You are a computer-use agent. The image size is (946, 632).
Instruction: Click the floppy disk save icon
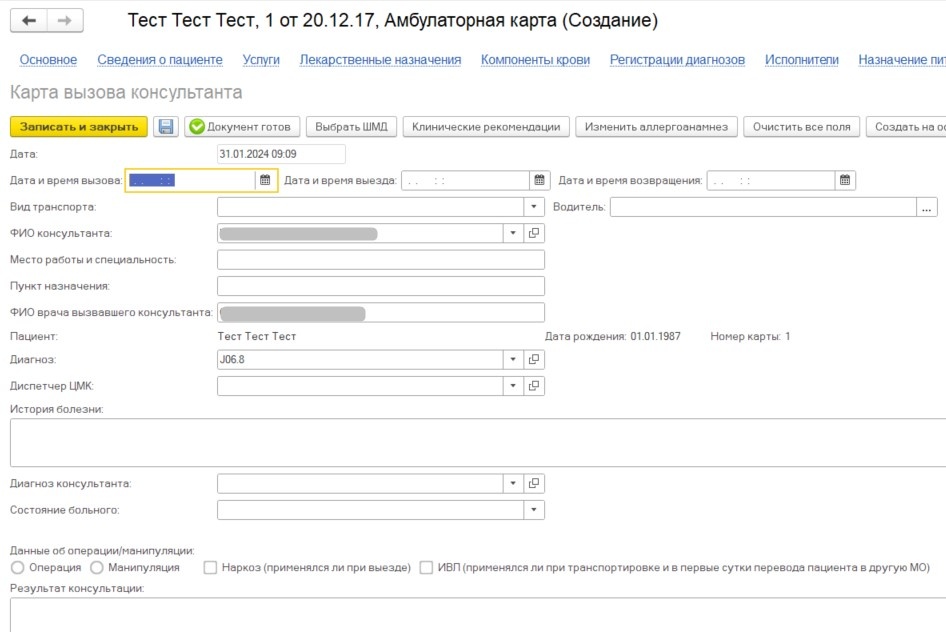click(x=166, y=127)
